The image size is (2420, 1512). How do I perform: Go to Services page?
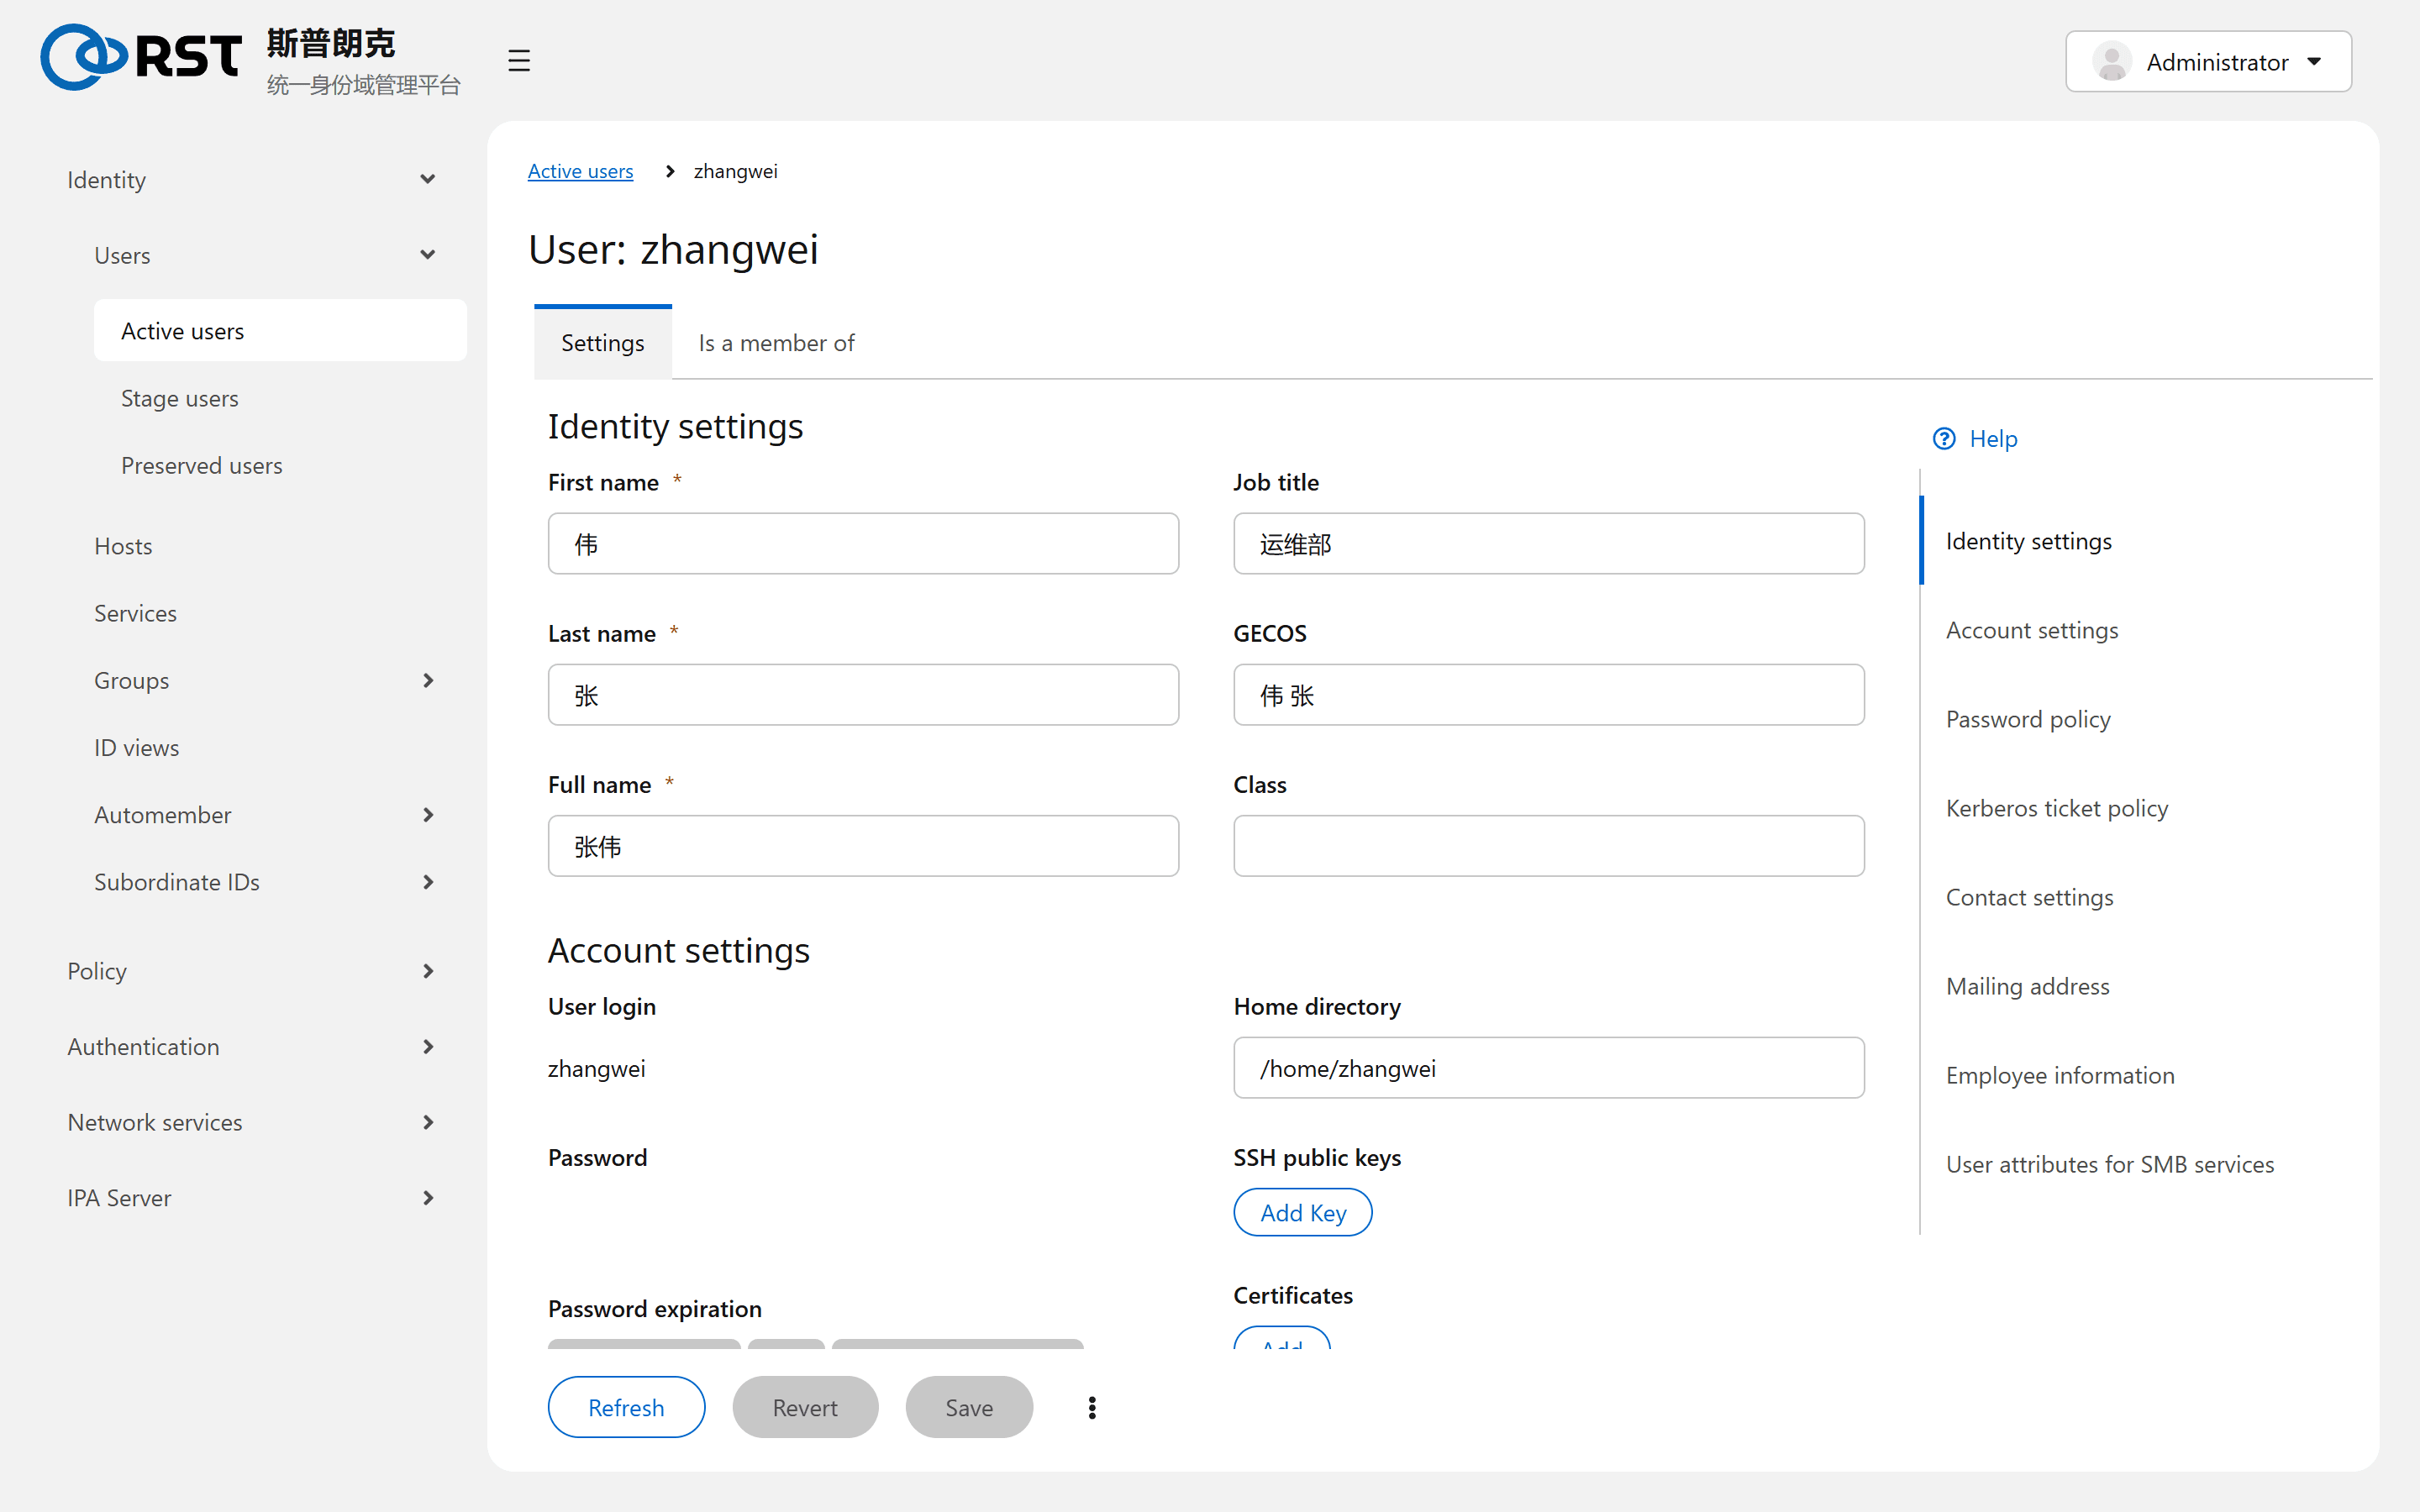click(266, 613)
